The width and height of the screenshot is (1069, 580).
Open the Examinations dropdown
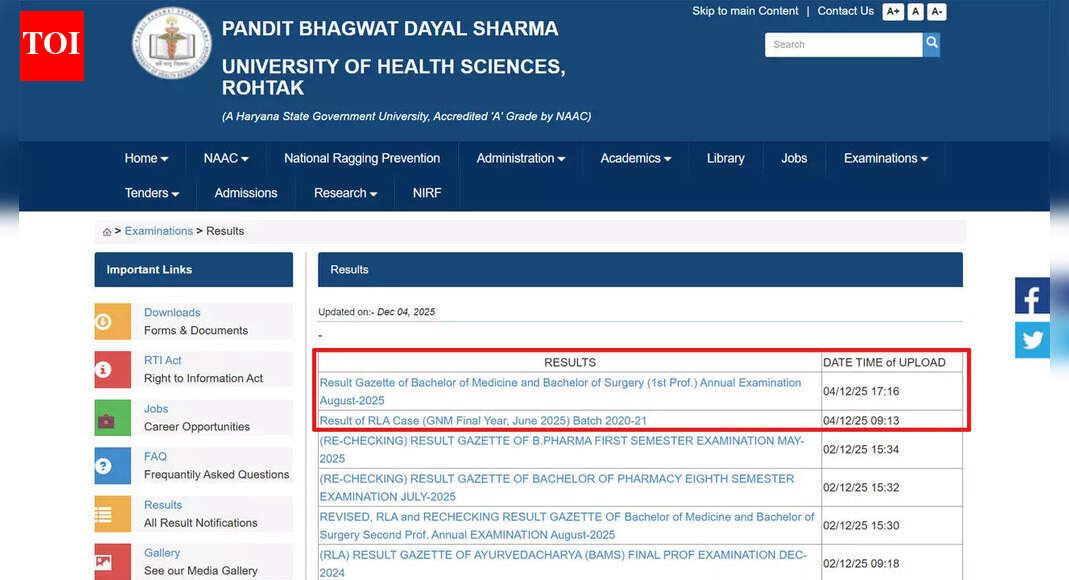pos(884,158)
